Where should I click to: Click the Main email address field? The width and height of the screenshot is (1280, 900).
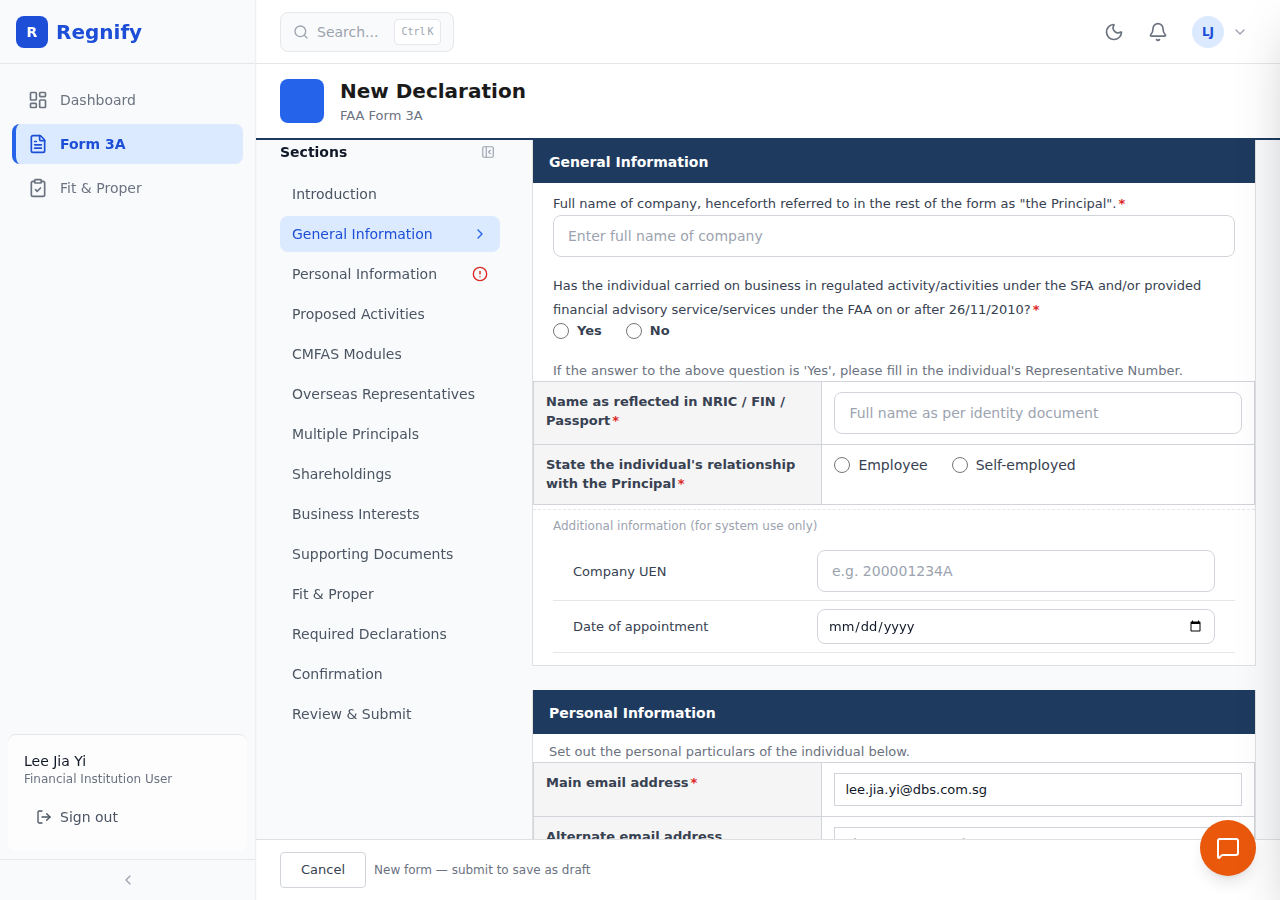(x=1038, y=789)
